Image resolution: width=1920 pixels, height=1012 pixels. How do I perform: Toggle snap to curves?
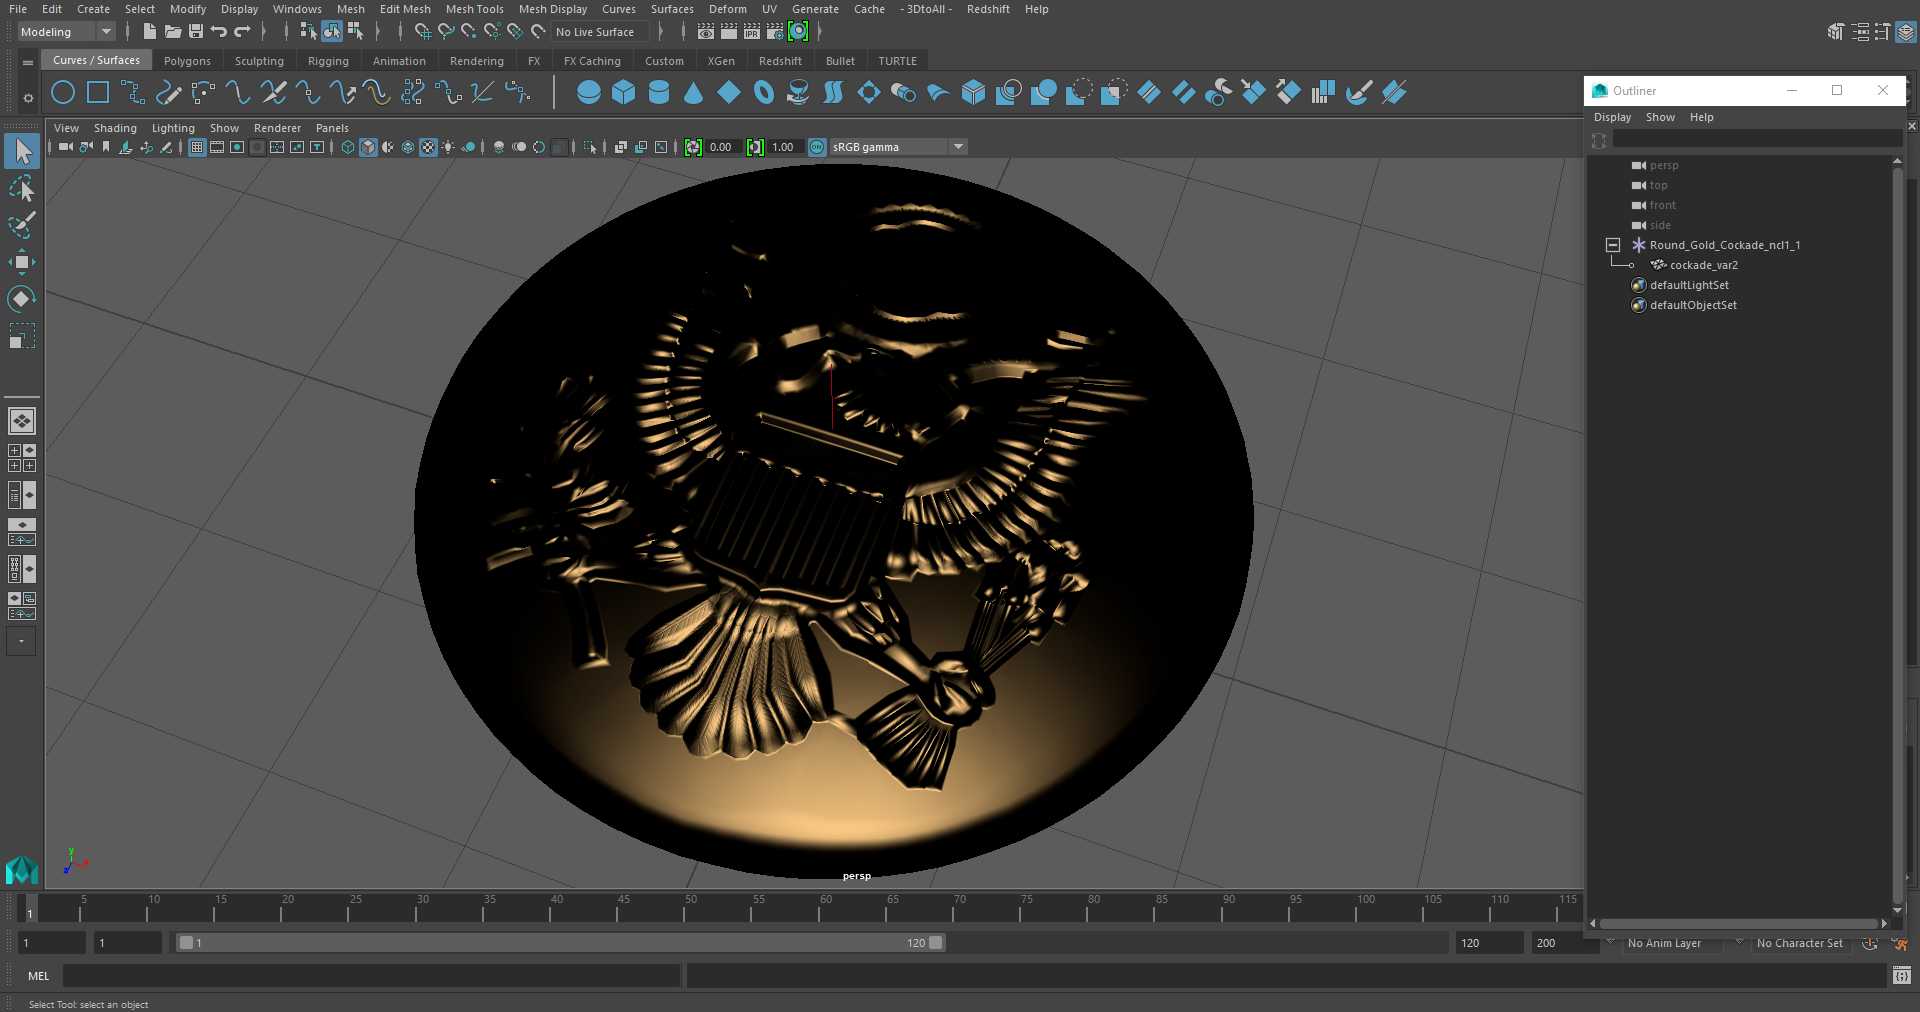446,32
